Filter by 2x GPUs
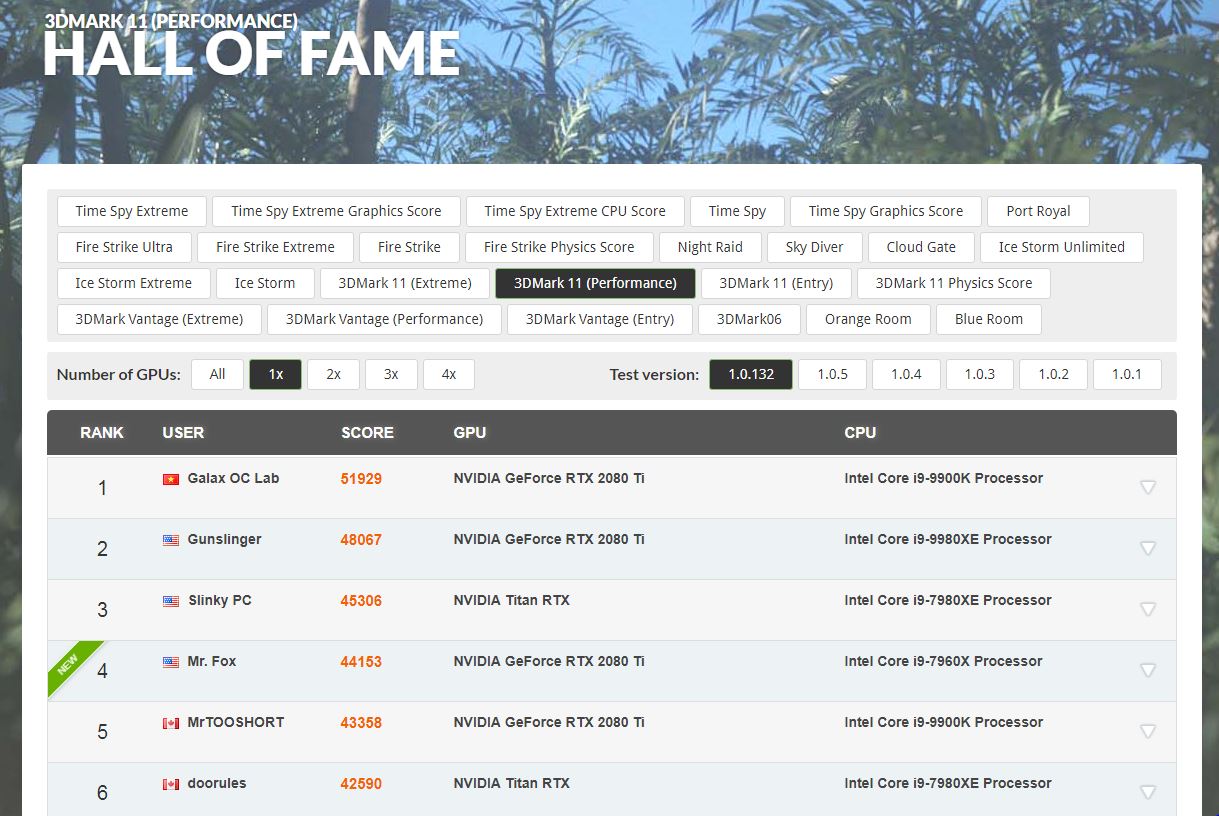Image resolution: width=1219 pixels, height=816 pixels. (x=333, y=374)
